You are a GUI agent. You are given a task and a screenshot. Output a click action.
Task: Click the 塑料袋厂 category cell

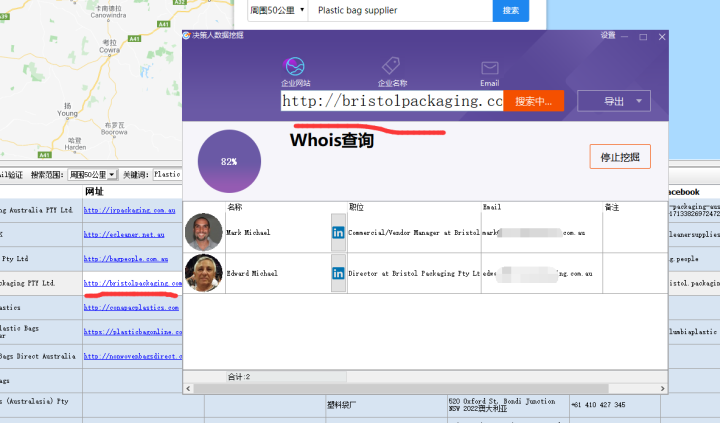340,405
